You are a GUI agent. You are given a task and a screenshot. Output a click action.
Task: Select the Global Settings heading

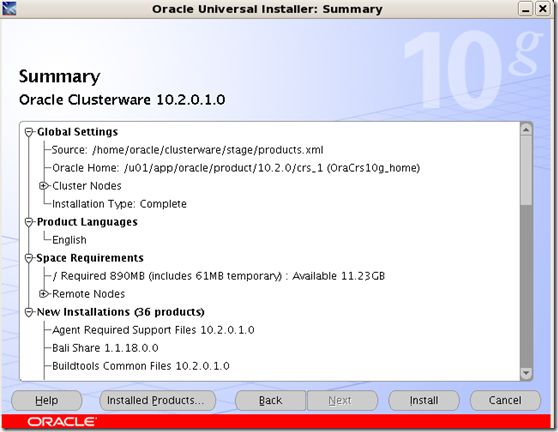coord(77,132)
